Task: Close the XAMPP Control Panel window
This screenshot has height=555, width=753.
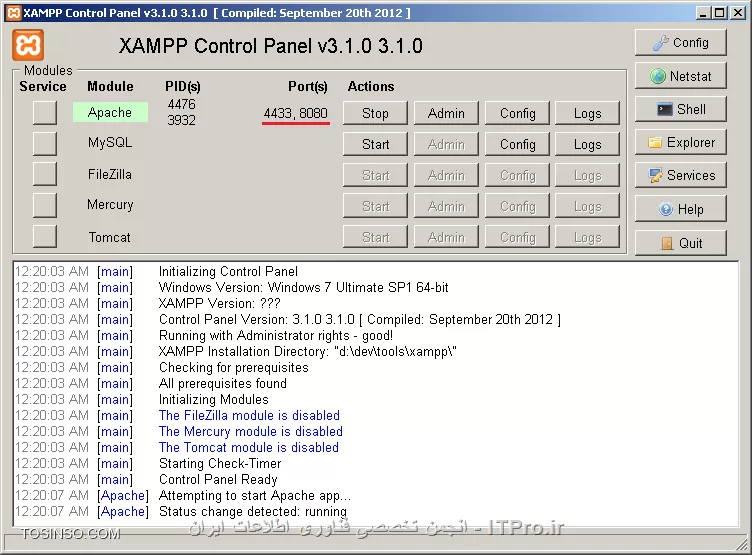Action: (738, 13)
